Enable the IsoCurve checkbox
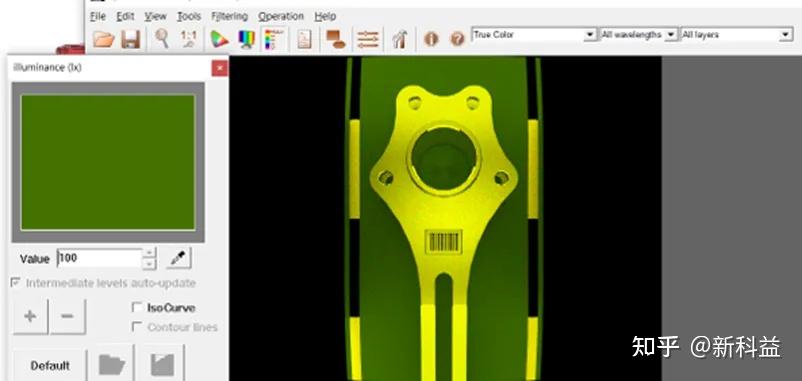This screenshot has height=381, width=802. [137, 307]
